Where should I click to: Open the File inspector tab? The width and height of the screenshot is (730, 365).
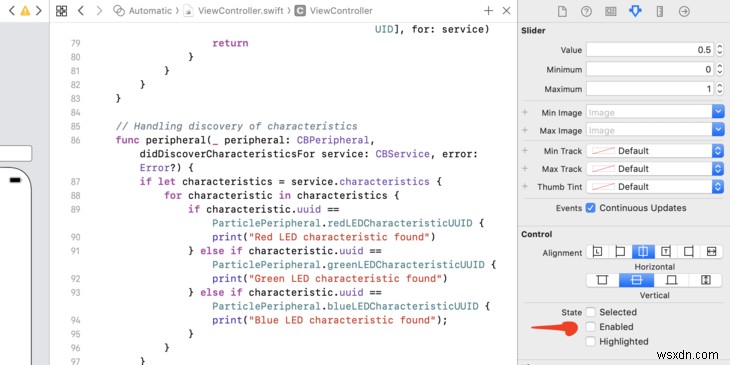[562, 11]
